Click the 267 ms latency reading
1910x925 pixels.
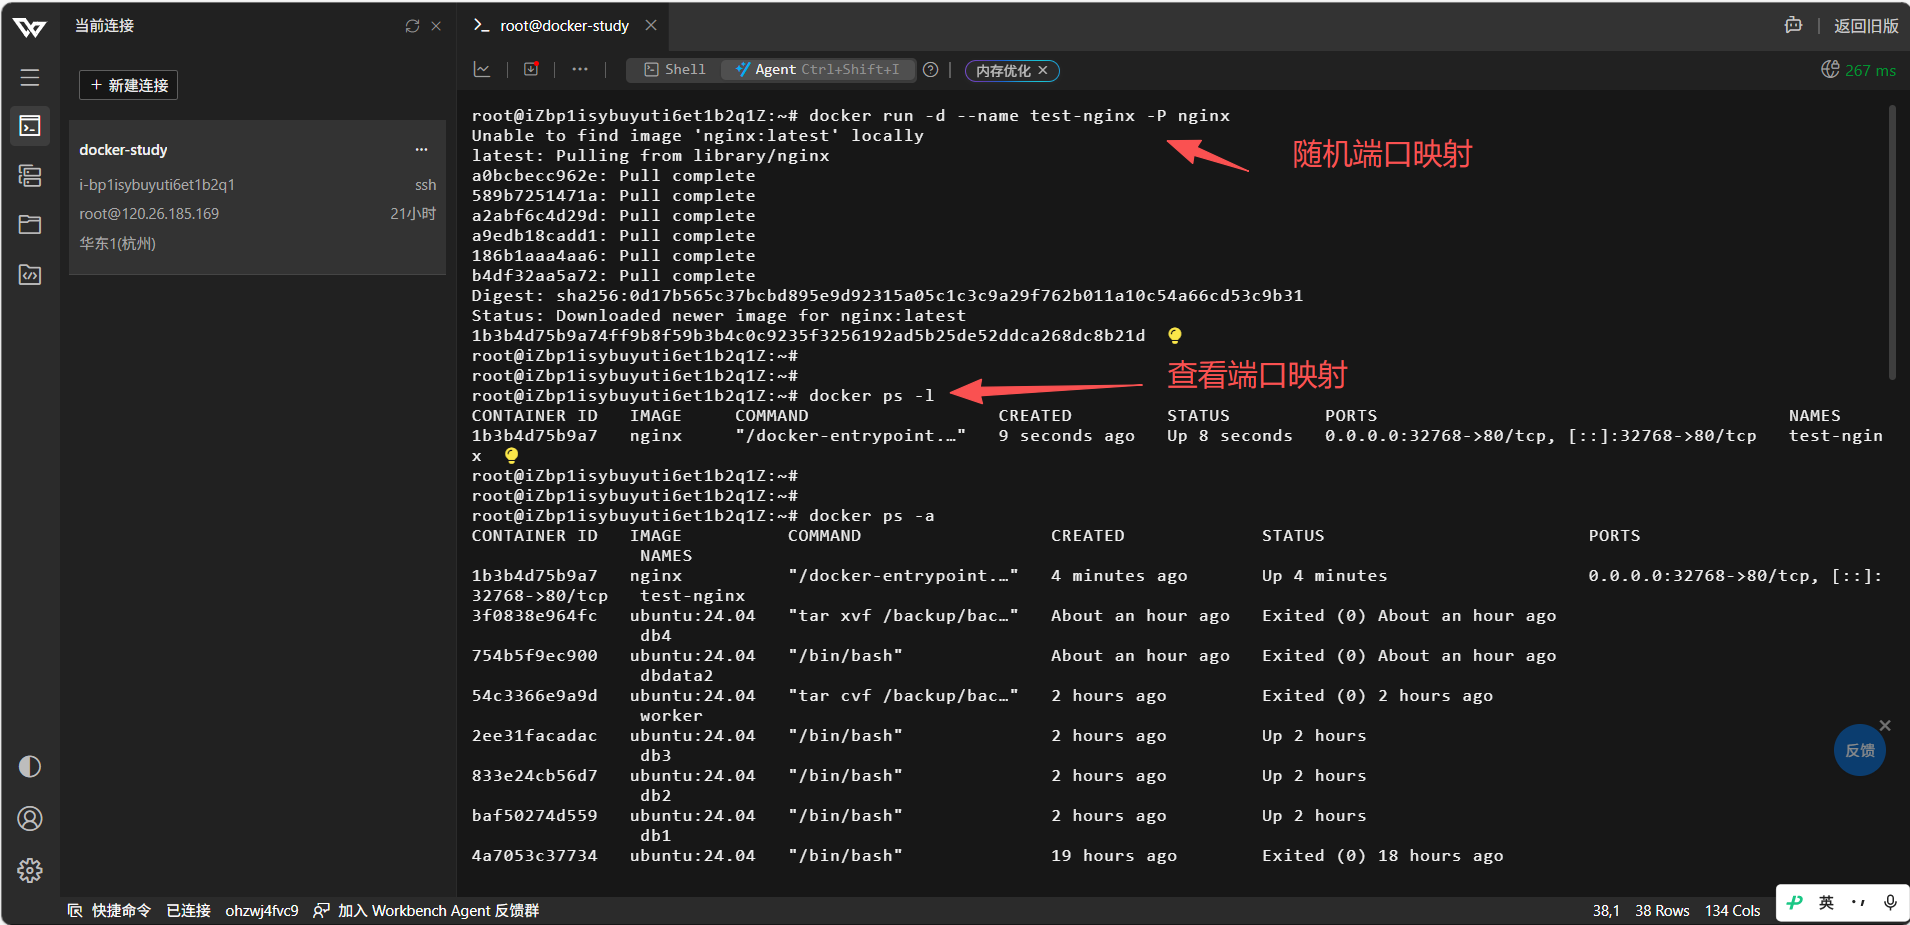1870,71
